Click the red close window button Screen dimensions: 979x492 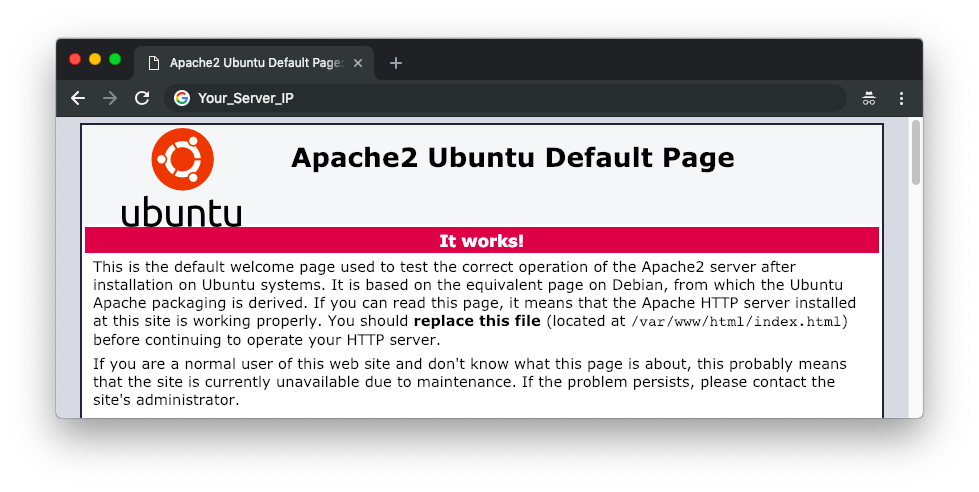(x=75, y=59)
